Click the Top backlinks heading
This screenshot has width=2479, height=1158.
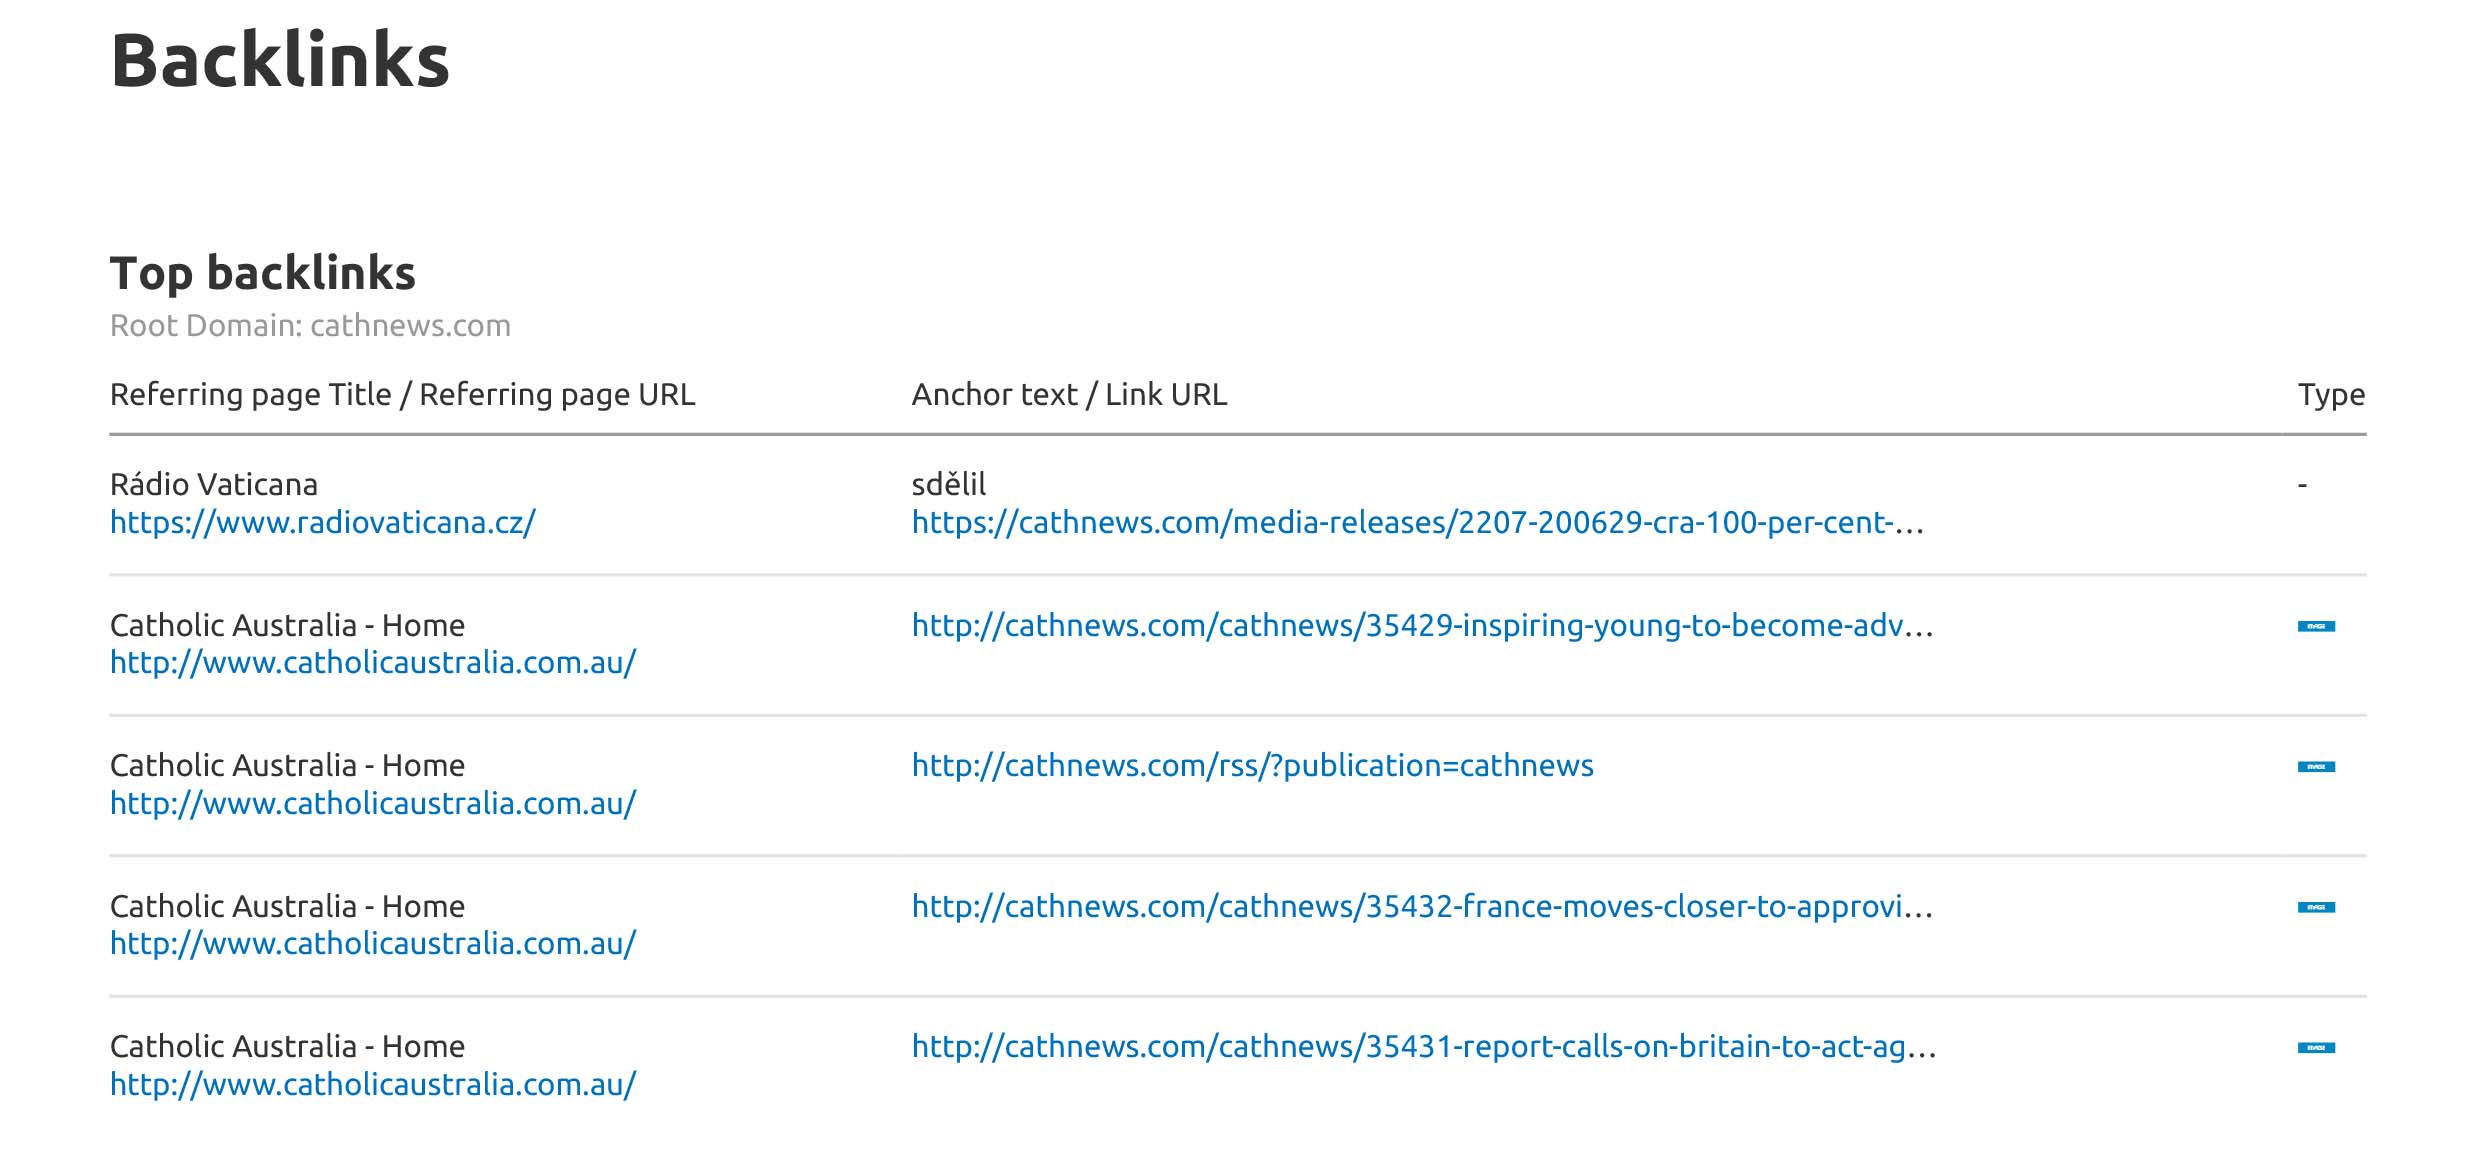tap(262, 273)
